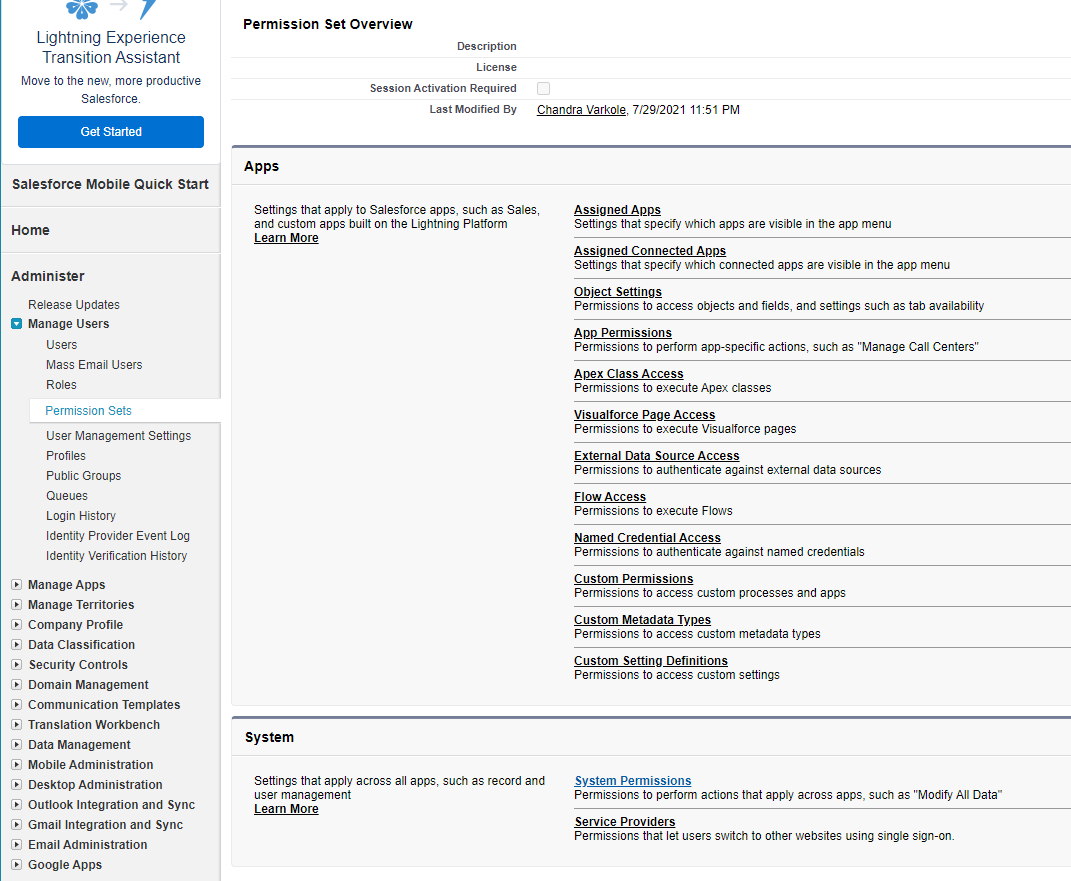Expand Outlook Integration and Sync arrow

16,805
